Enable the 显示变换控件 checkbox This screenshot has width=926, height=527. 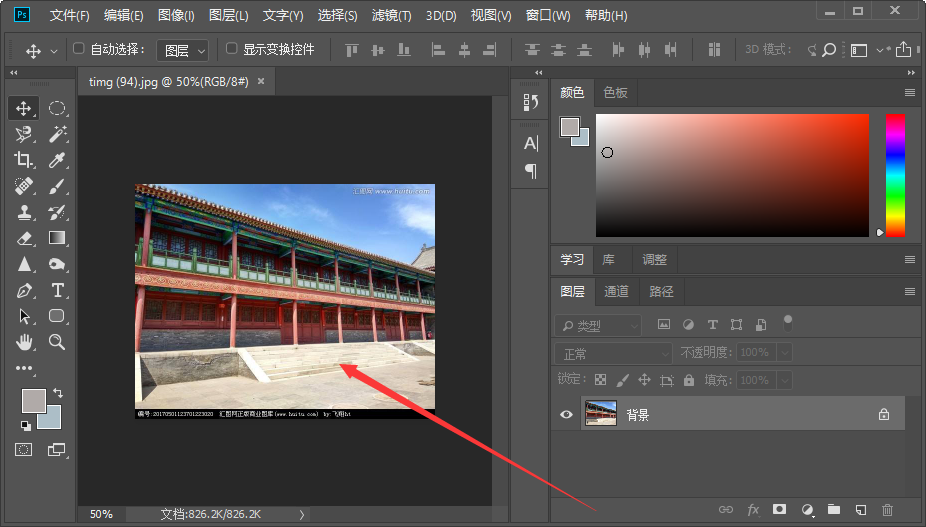tap(232, 48)
